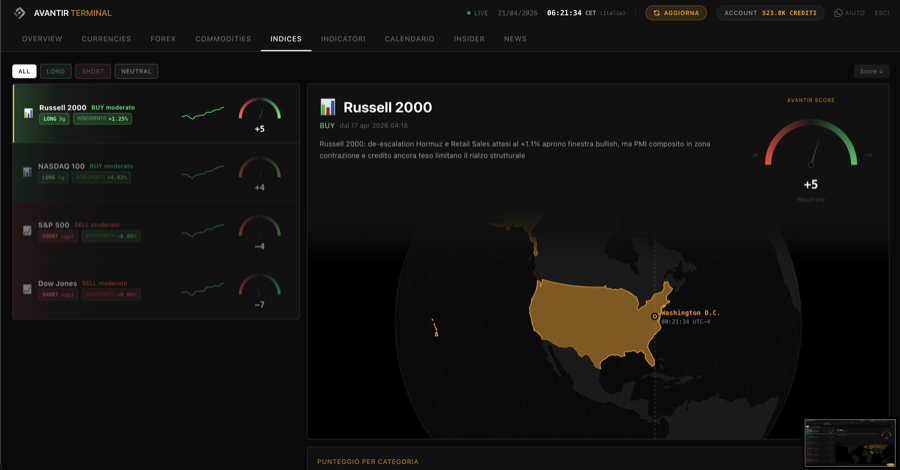This screenshot has height=470, width=900.
Task: Open the INDICATORI tab
Action: click(343, 38)
